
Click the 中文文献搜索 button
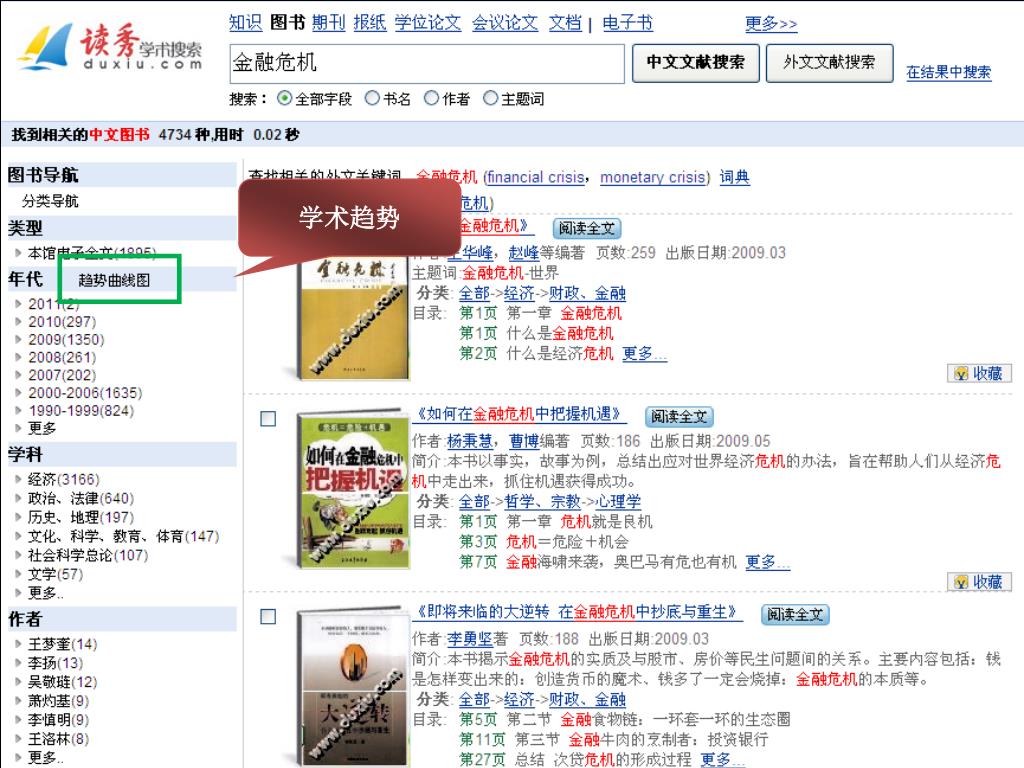pos(696,63)
